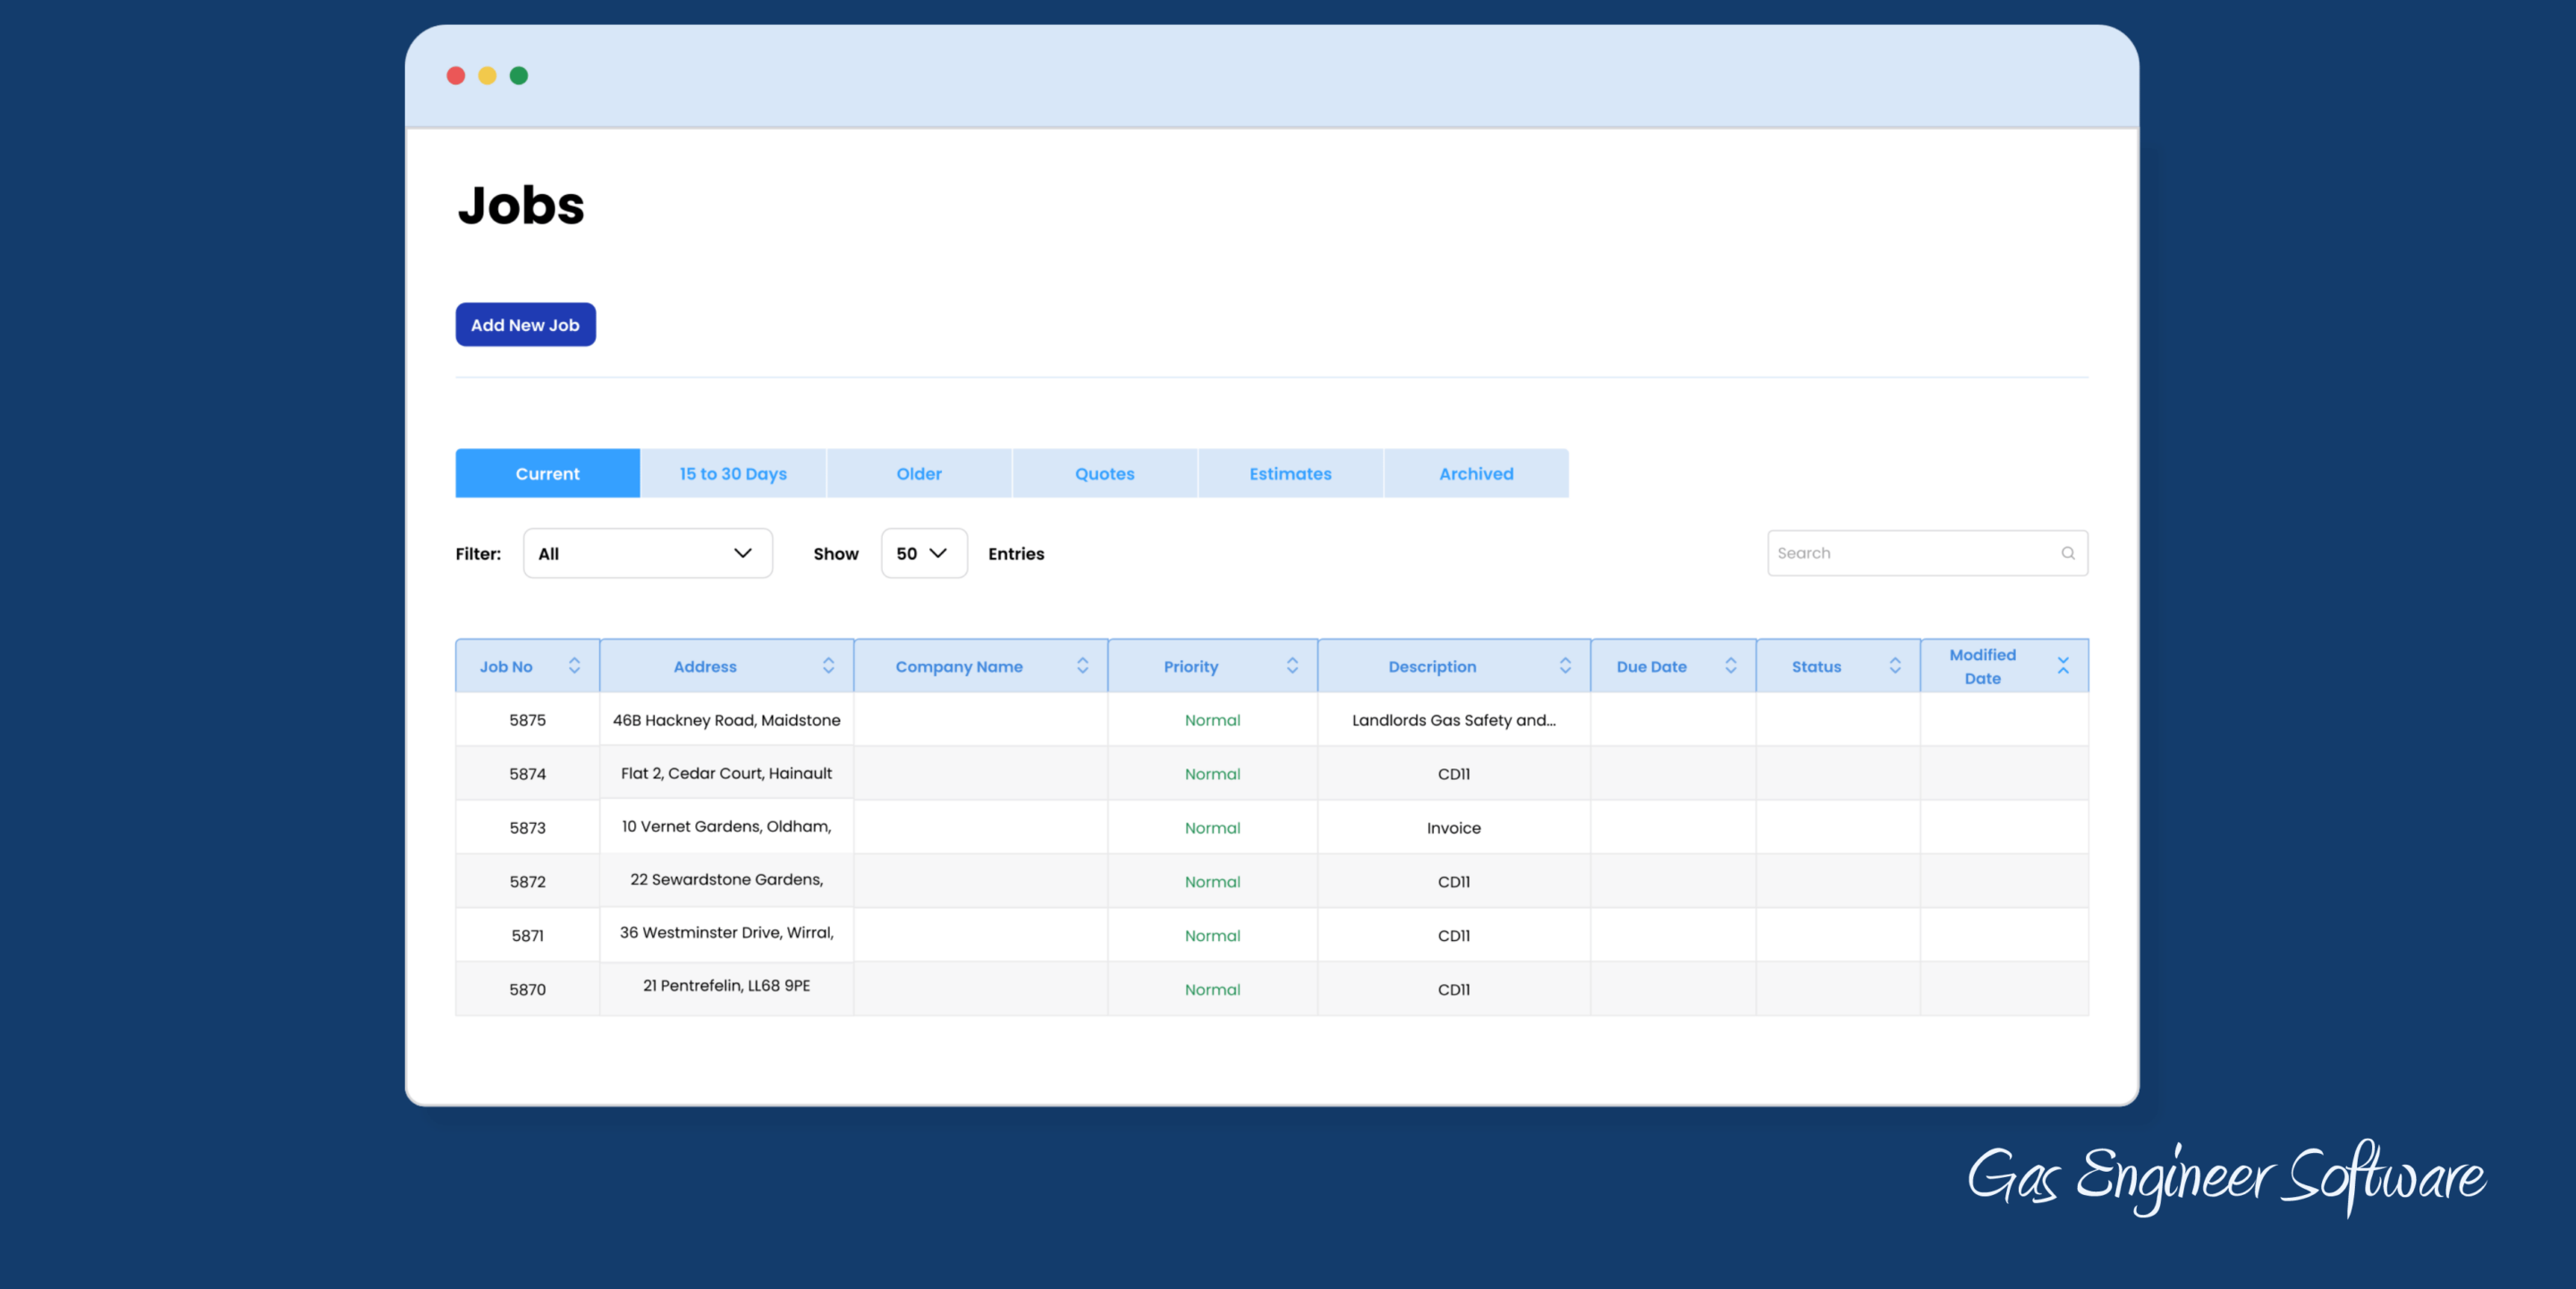Viewport: 2576px width, 1289px height.
Task: Sort table by Due Date icon
Action: coord(1730,666)
